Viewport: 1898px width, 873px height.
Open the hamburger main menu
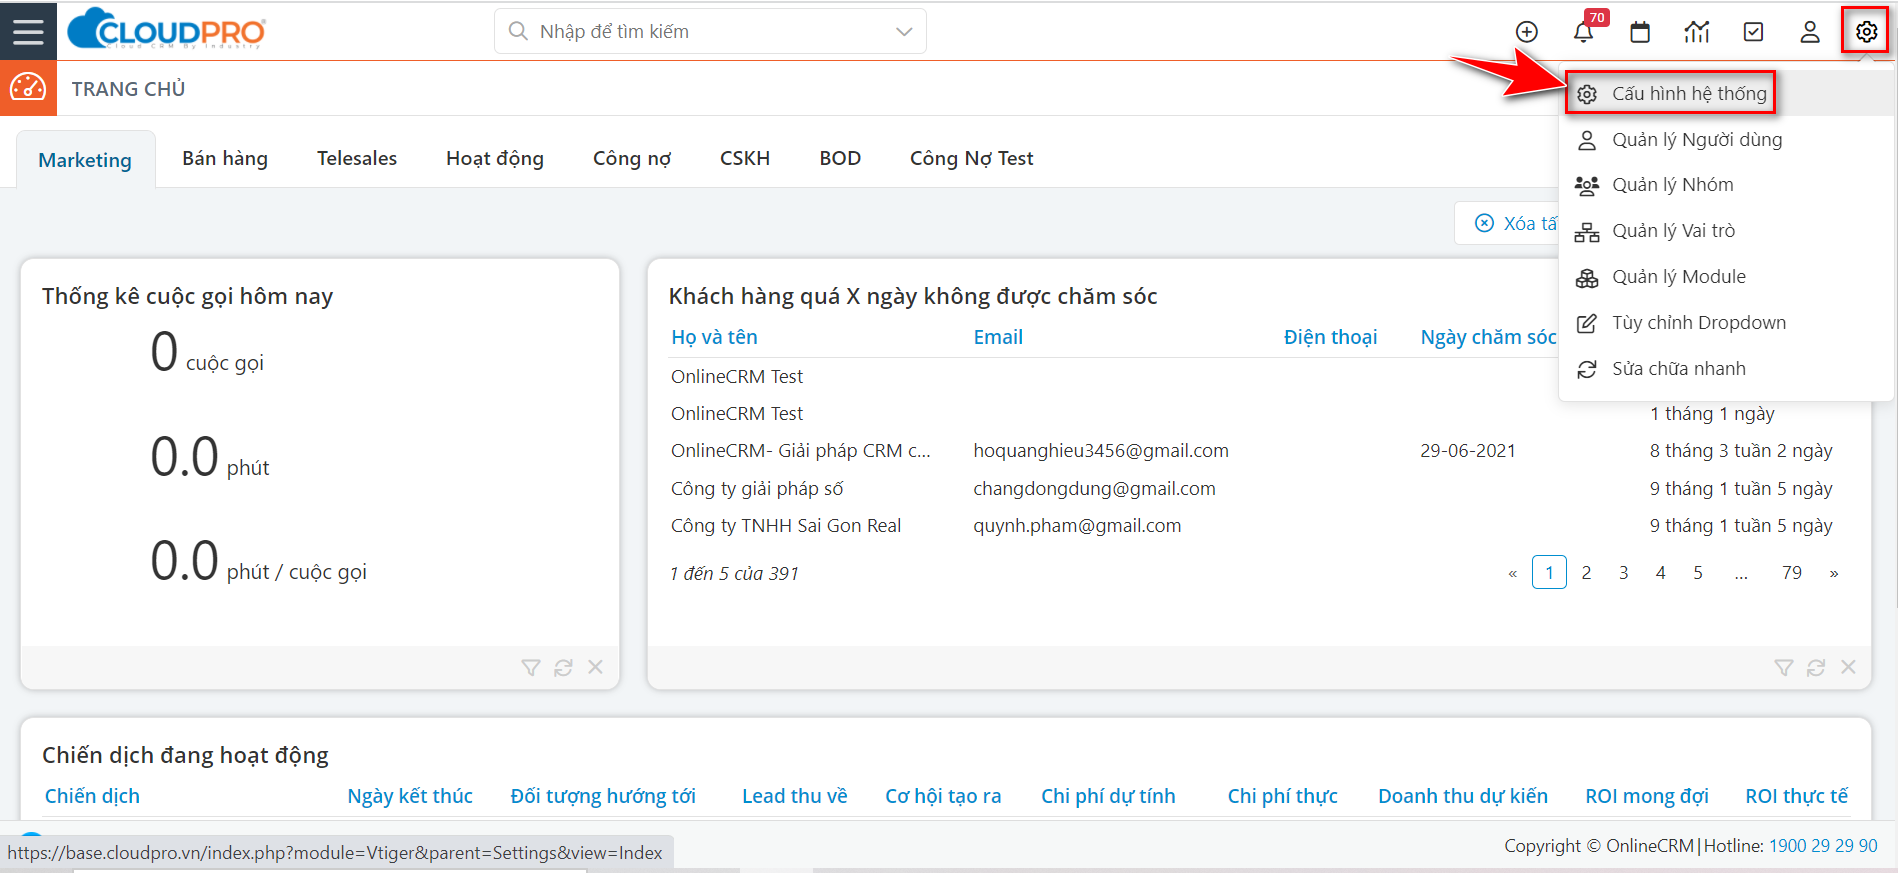pyautogui.click(x=28, y=31)
